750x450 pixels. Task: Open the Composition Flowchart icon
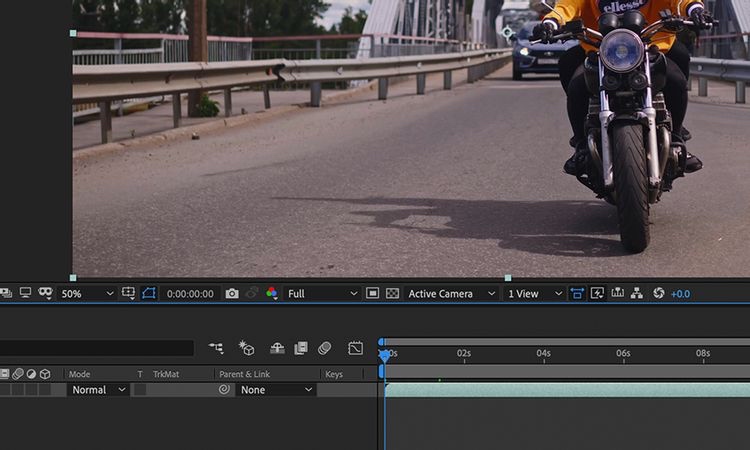pos(636,293)
